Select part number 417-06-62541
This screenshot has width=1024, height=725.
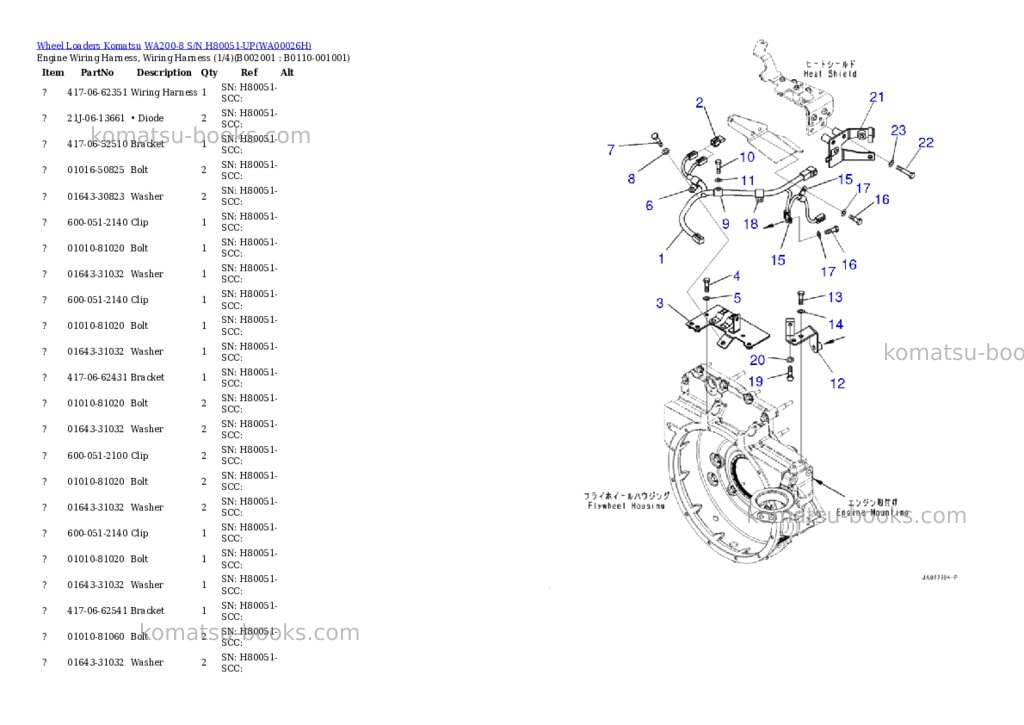coord(97,610)
